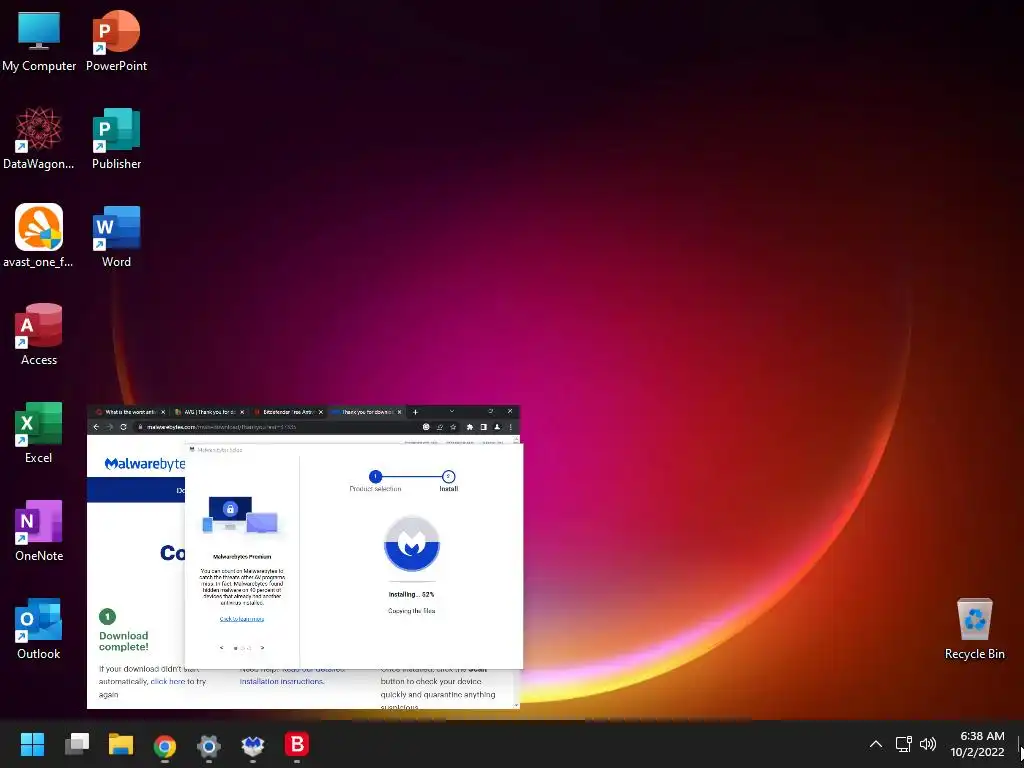The image size is (1024, 768).
Task: Open the gear-shaped Settings taskbar icon
Action: coord(208,745)
